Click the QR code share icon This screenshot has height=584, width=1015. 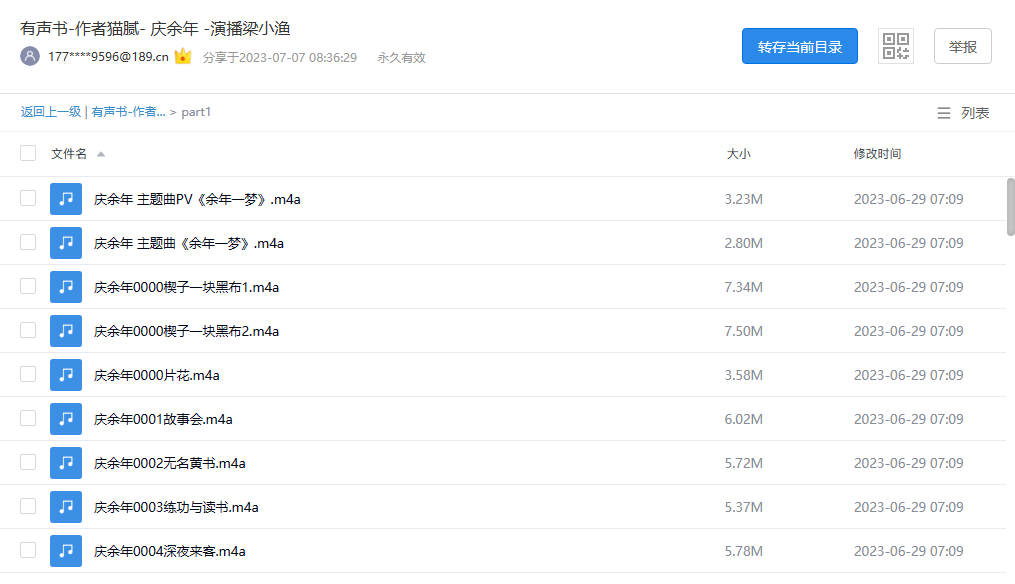click(x=895, y=45)
